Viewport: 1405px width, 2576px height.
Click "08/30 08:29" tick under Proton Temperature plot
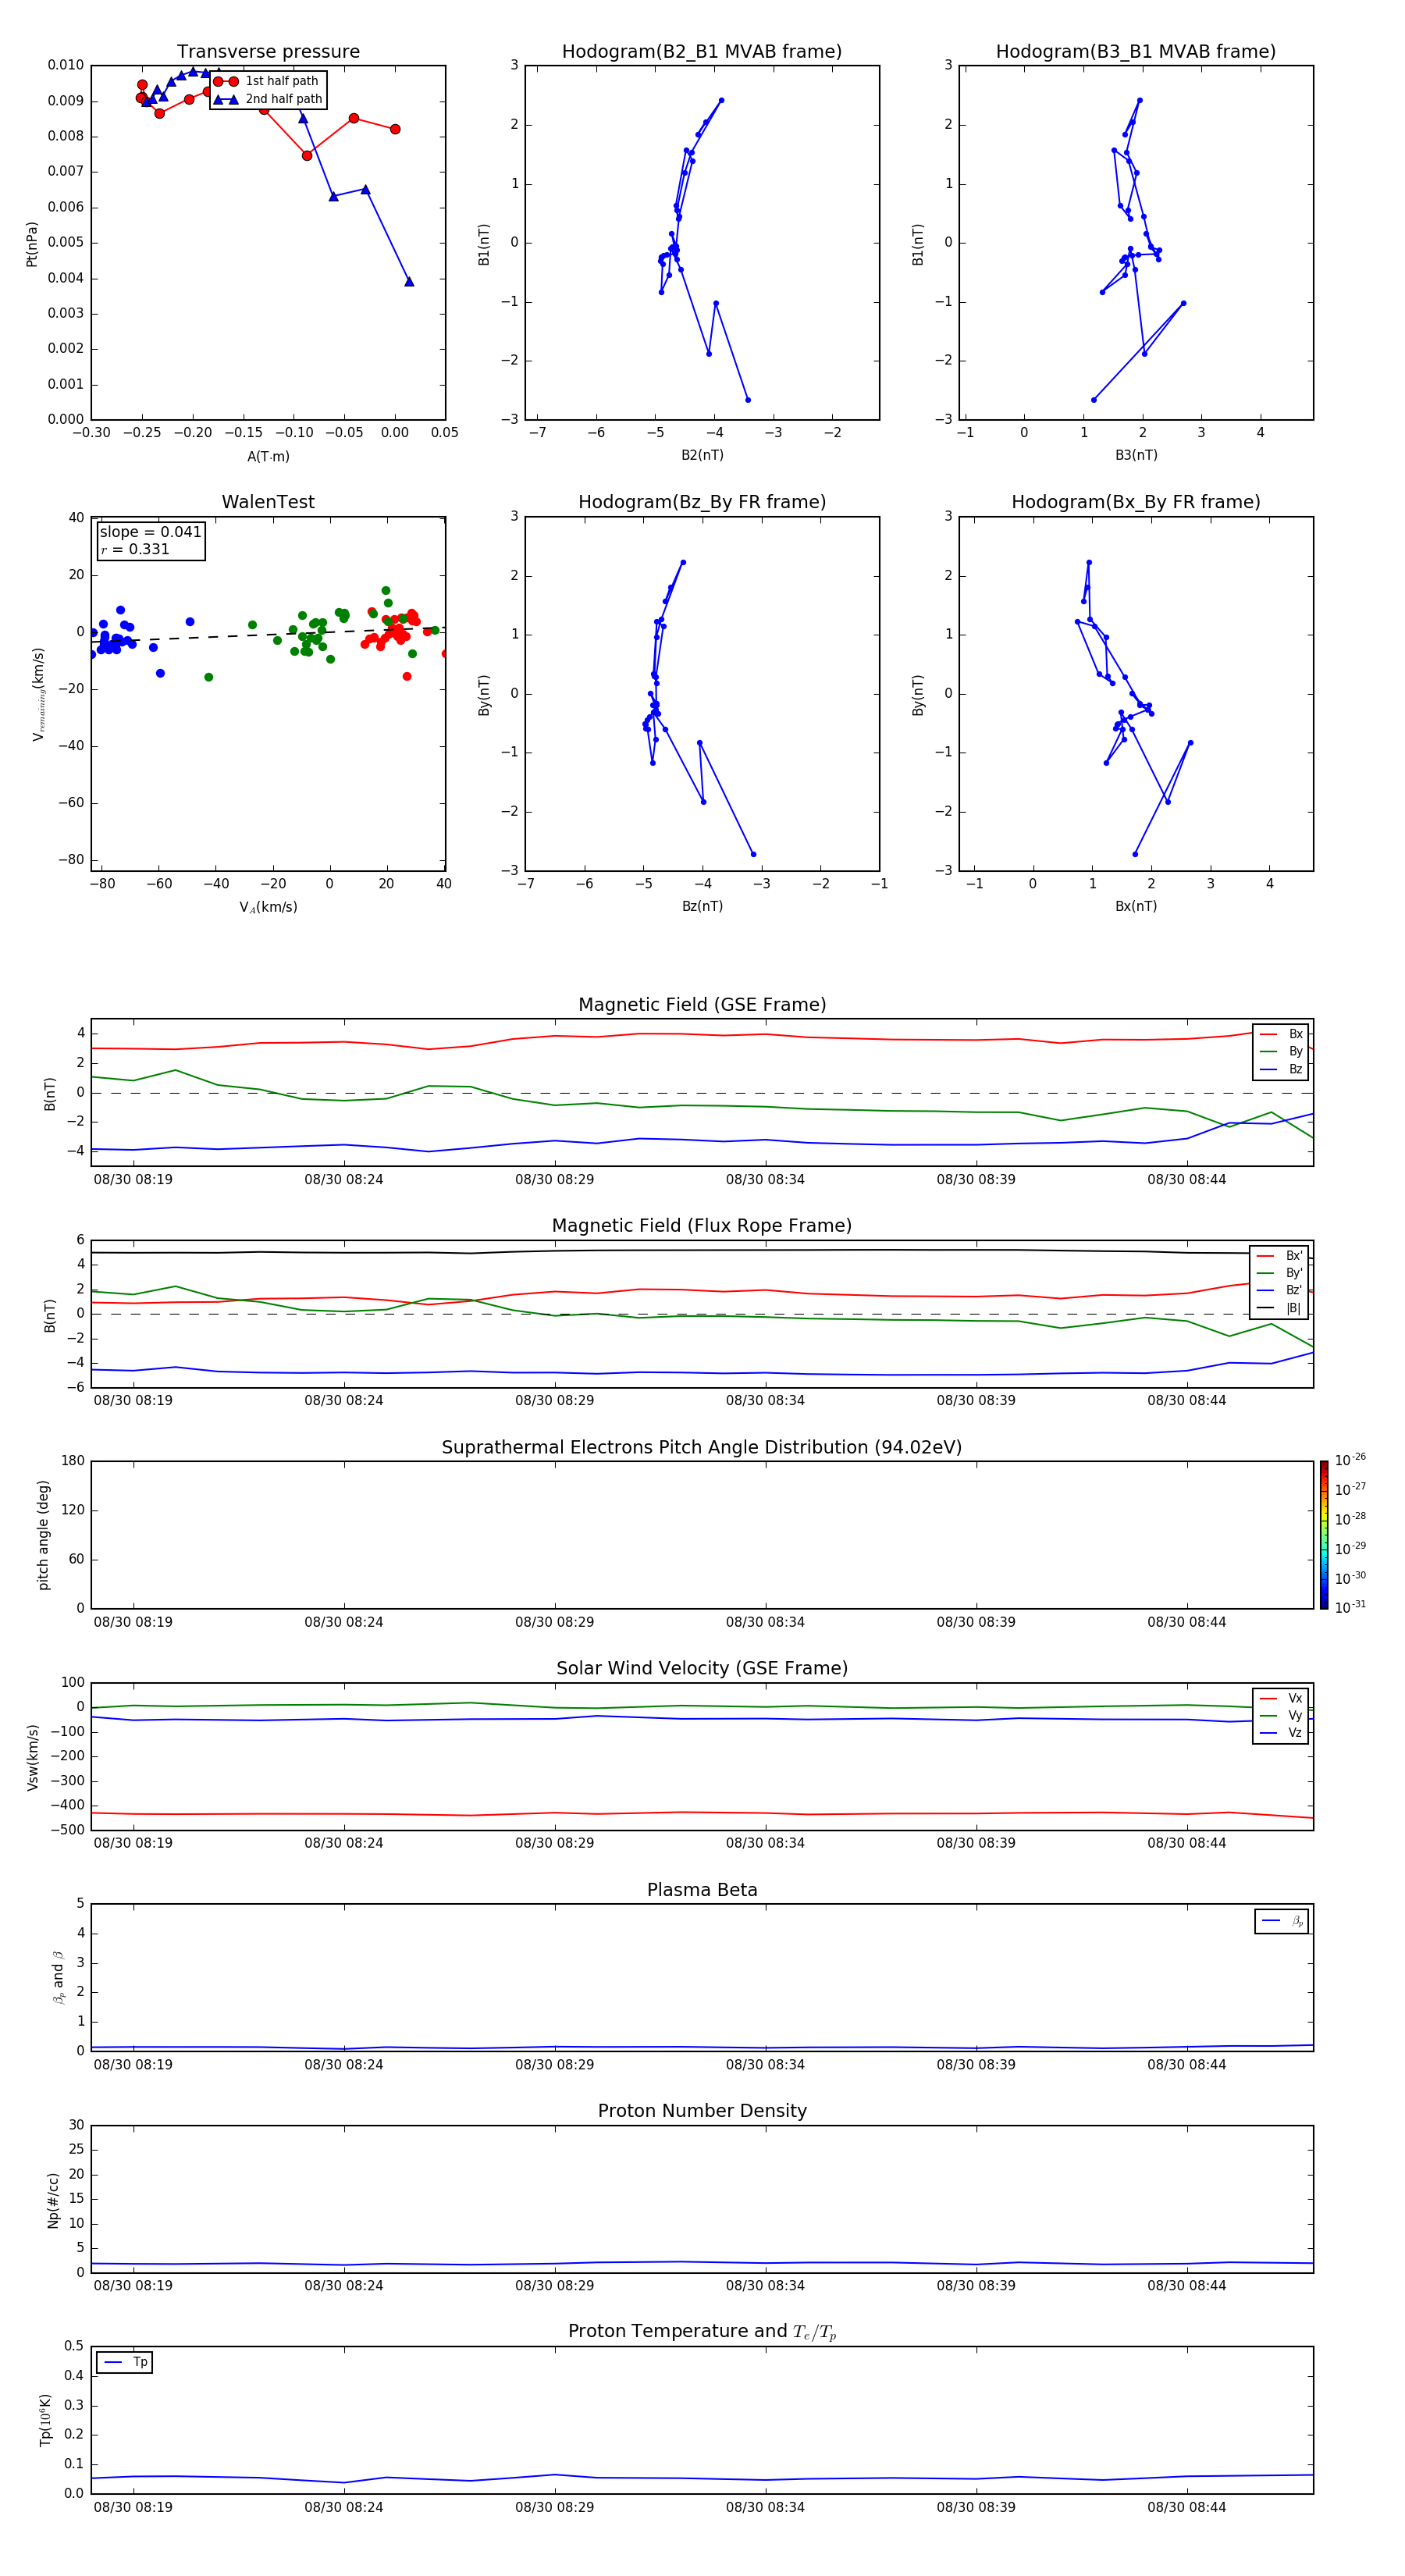pyautogui.click(x=554, y=2507)
